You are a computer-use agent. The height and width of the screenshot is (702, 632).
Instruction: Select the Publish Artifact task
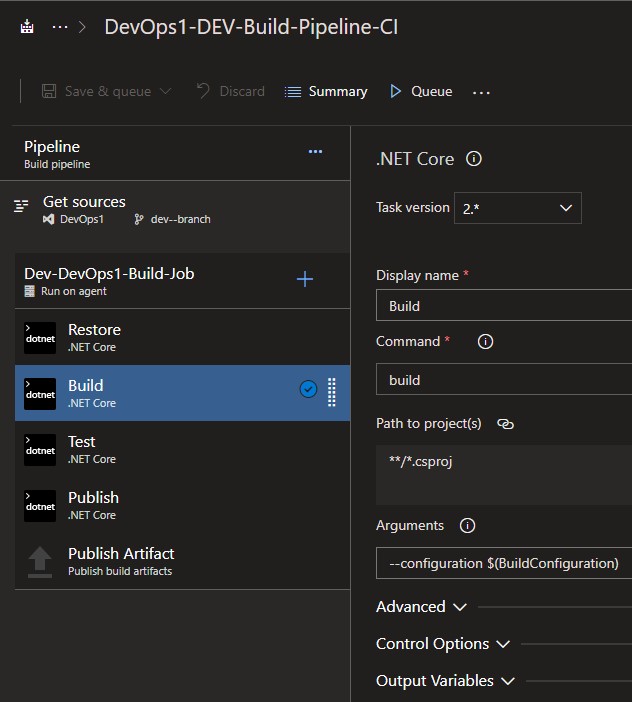click(x=183, y=561)
